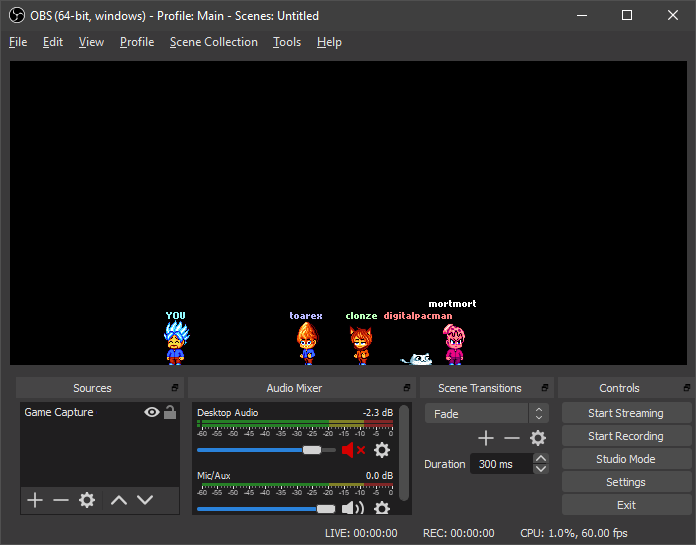Click the Duration 300 ms field
Screen dimensions: 696x545
tap(502, 464)
